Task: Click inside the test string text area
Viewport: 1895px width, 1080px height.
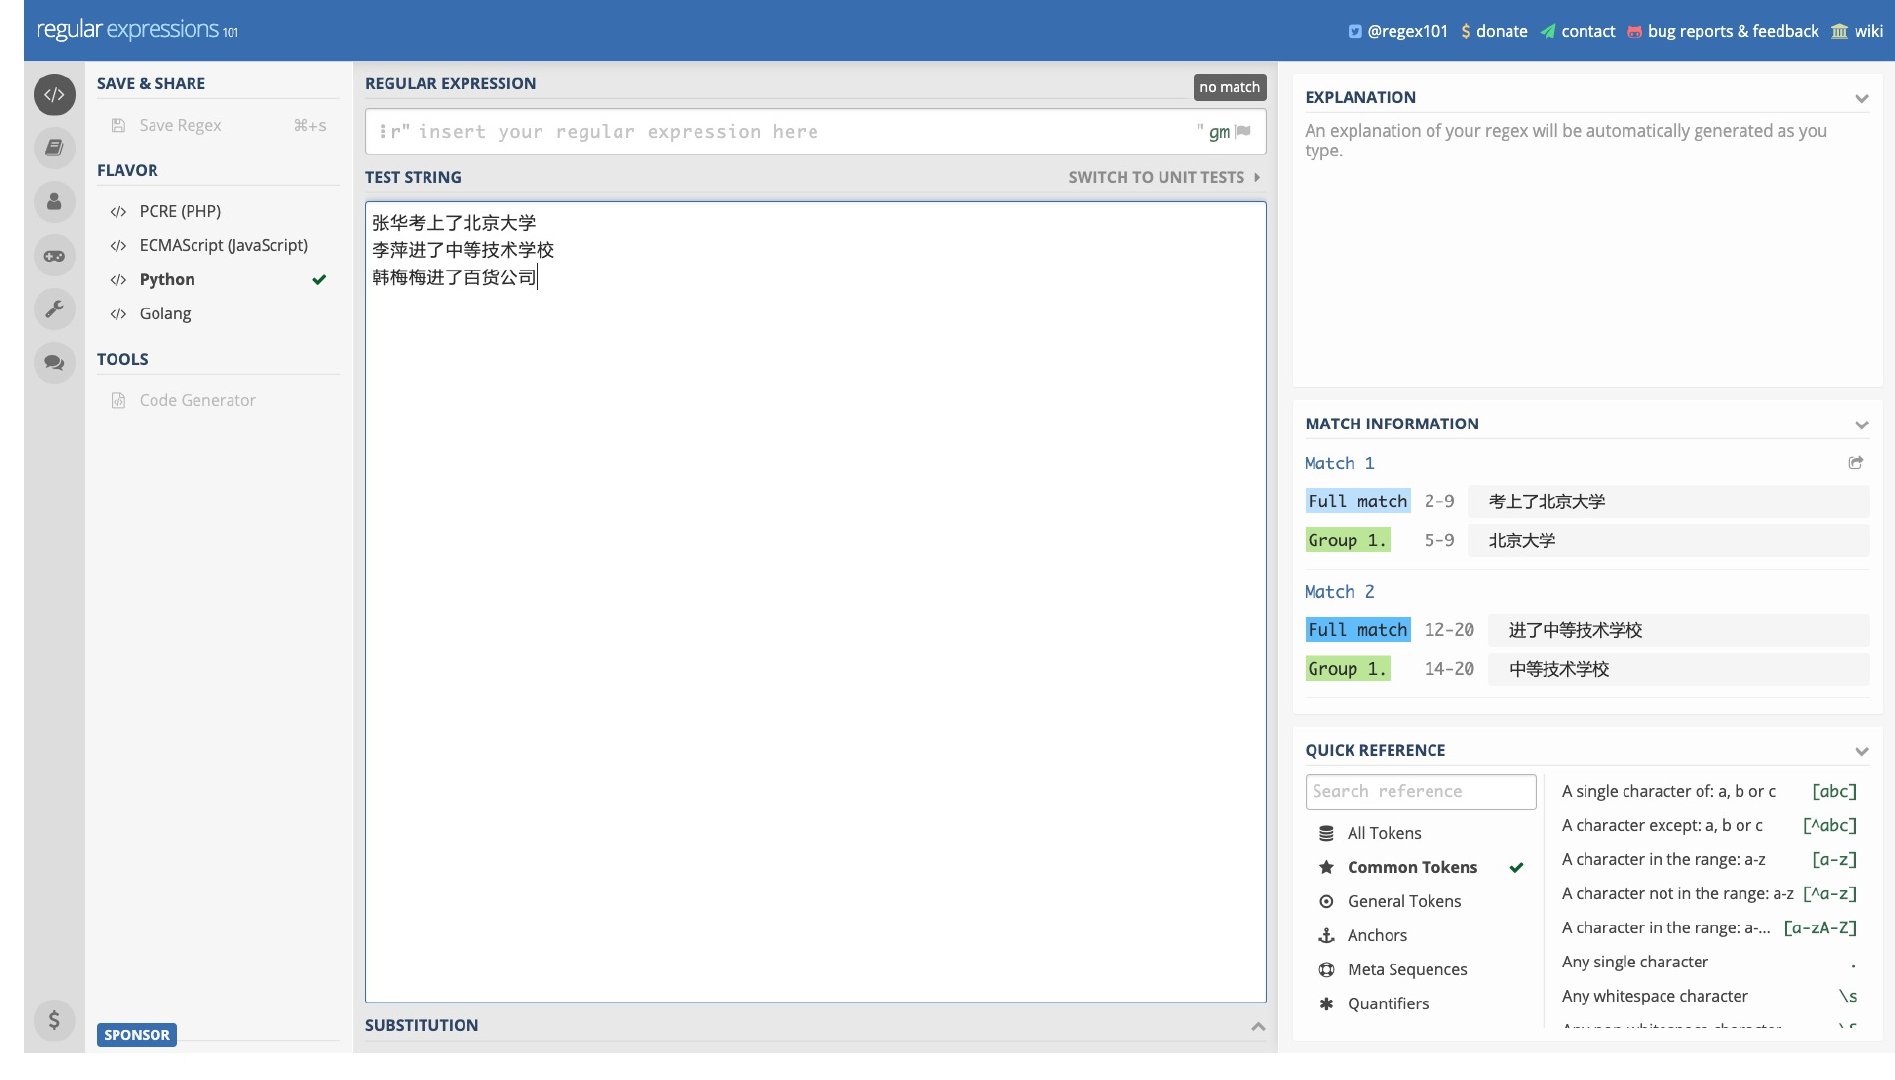Action: (x=815, y=602)
